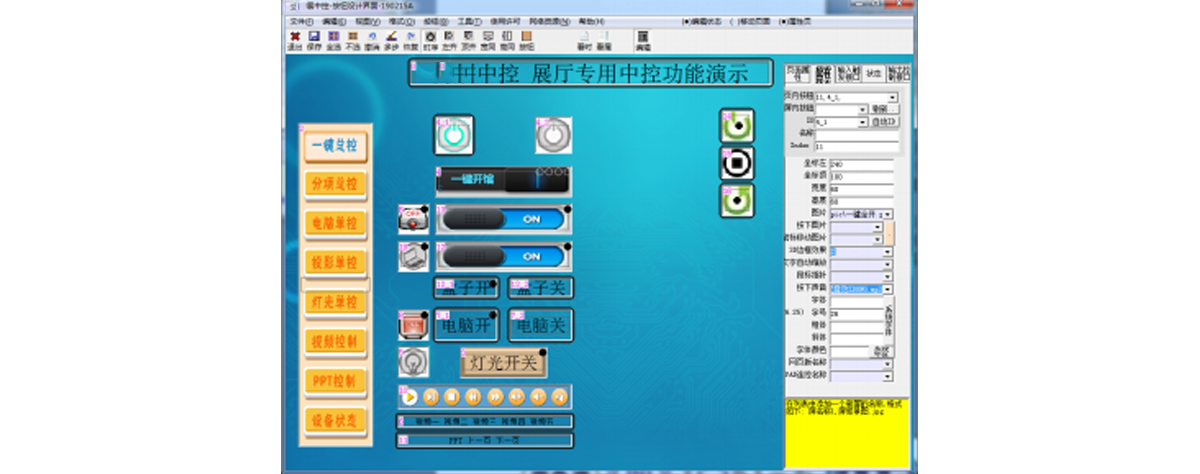The height and width of the screenshot is (474, 1200).
Task: Select the red computer icon beside 电脑开
Action: [413, 325]
